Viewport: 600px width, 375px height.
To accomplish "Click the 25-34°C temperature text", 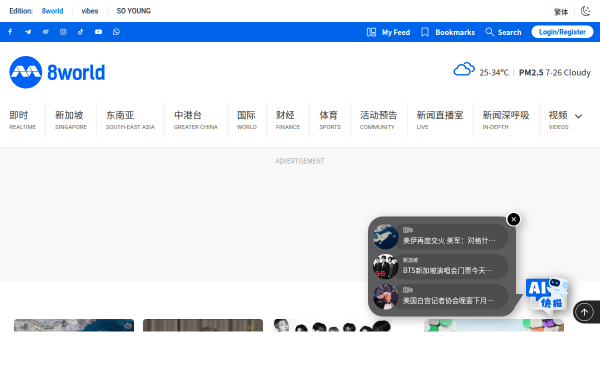I will [494, 73].
